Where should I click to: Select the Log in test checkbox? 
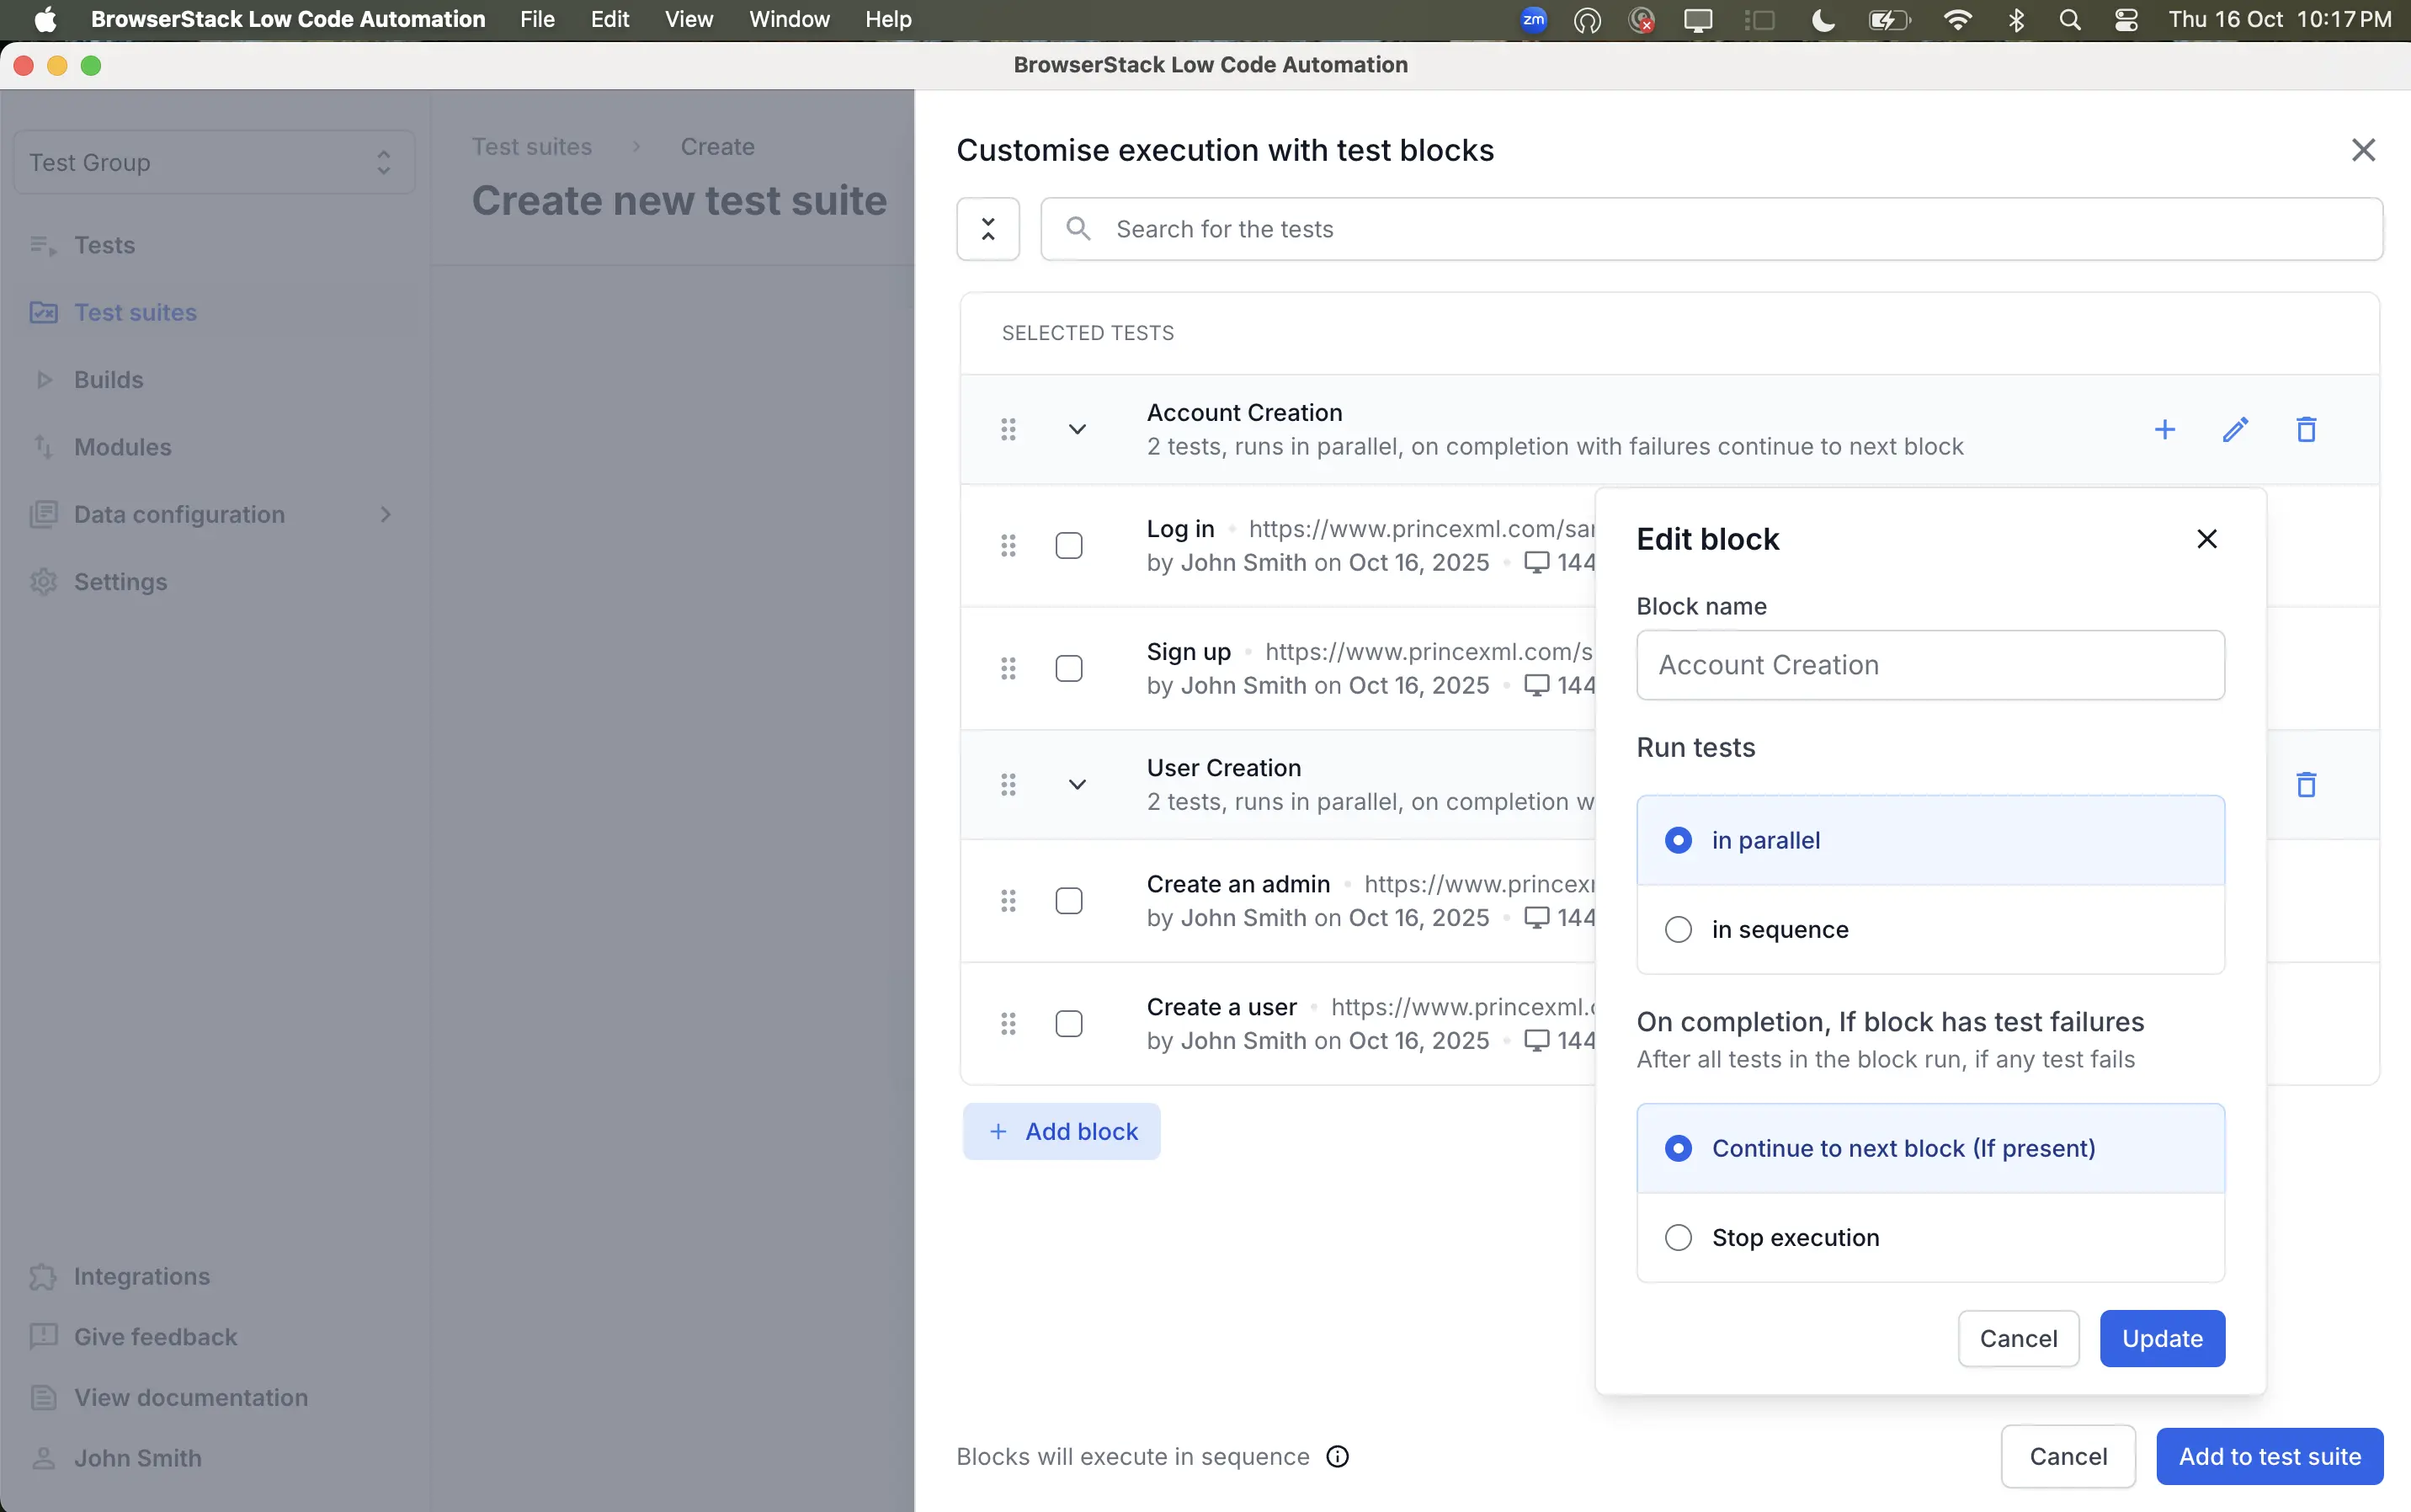point(1068,545)
